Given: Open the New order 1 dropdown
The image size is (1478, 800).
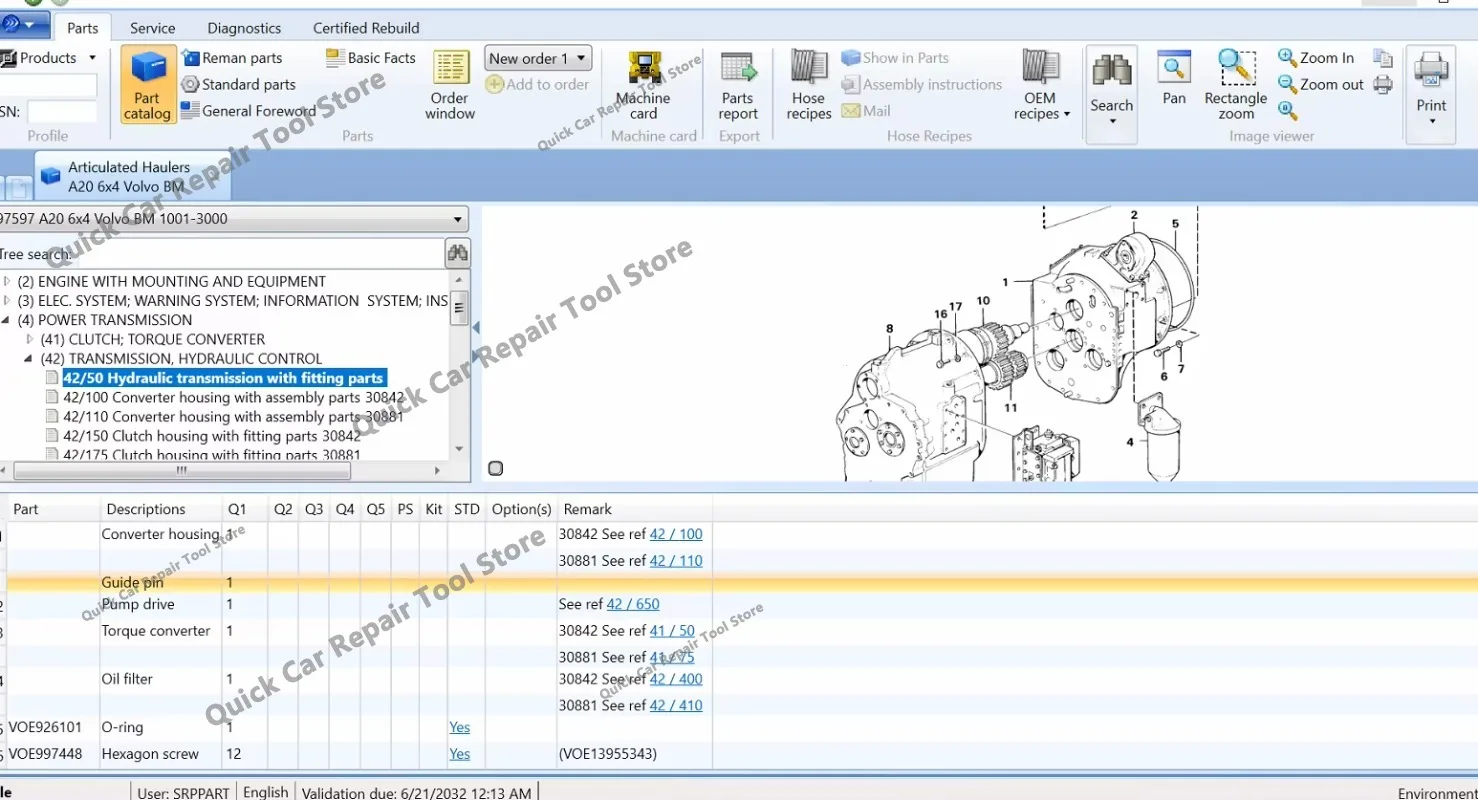Looking at the screenshot, I should pos(538,58).
